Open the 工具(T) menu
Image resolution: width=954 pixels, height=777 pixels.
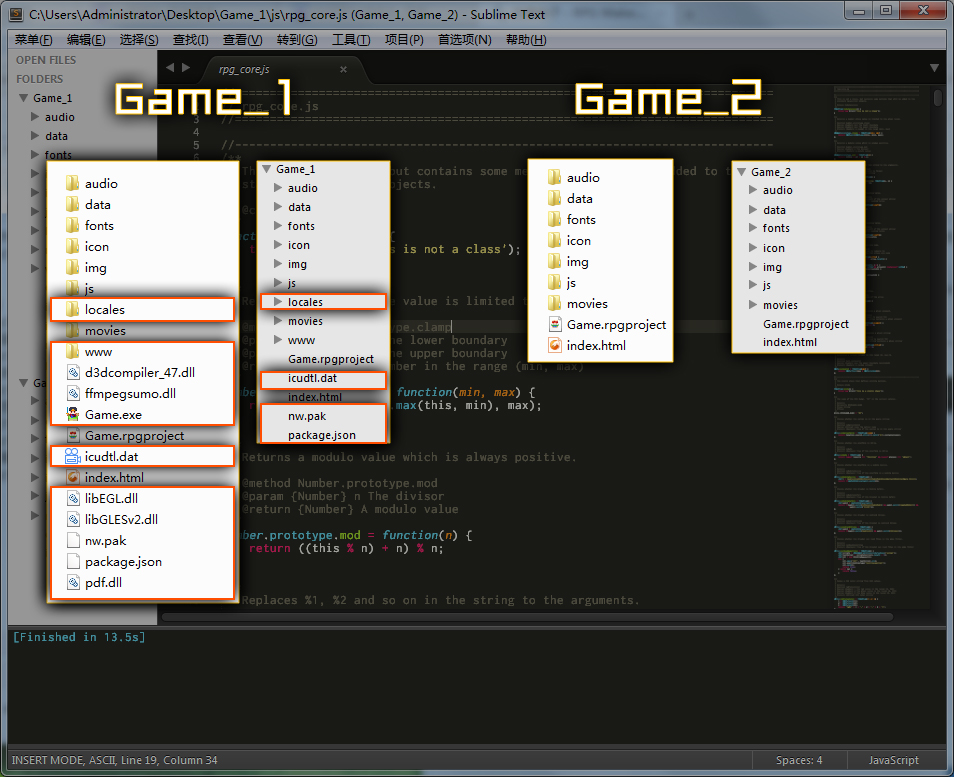[350, 40]
